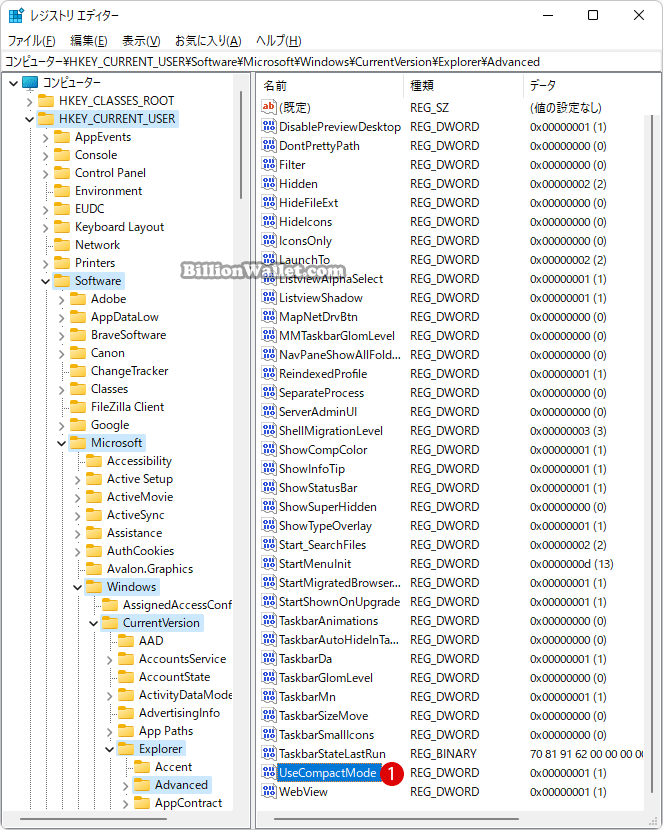Expand the Advanced key
Screen dimensions: 663x830
(x=125, y=786)
